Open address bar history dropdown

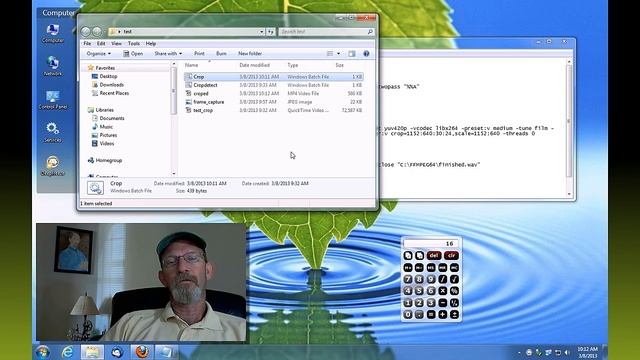click(262, 31)
